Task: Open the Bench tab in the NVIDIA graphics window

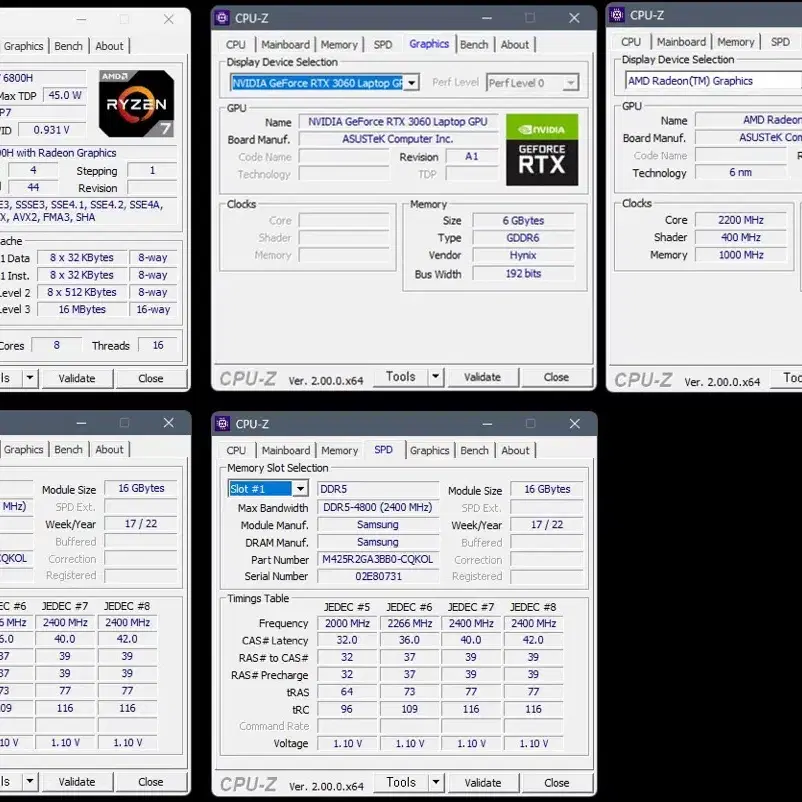Action: (474, 44)
